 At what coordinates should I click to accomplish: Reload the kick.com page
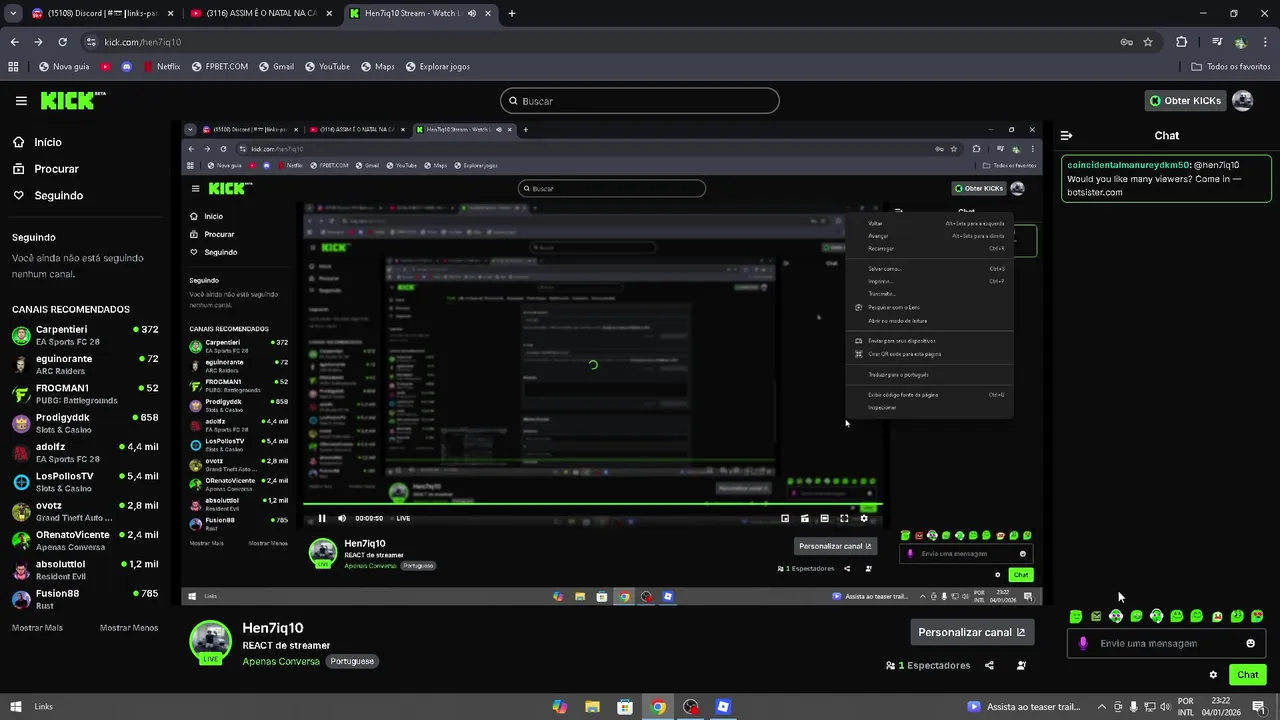62,42
